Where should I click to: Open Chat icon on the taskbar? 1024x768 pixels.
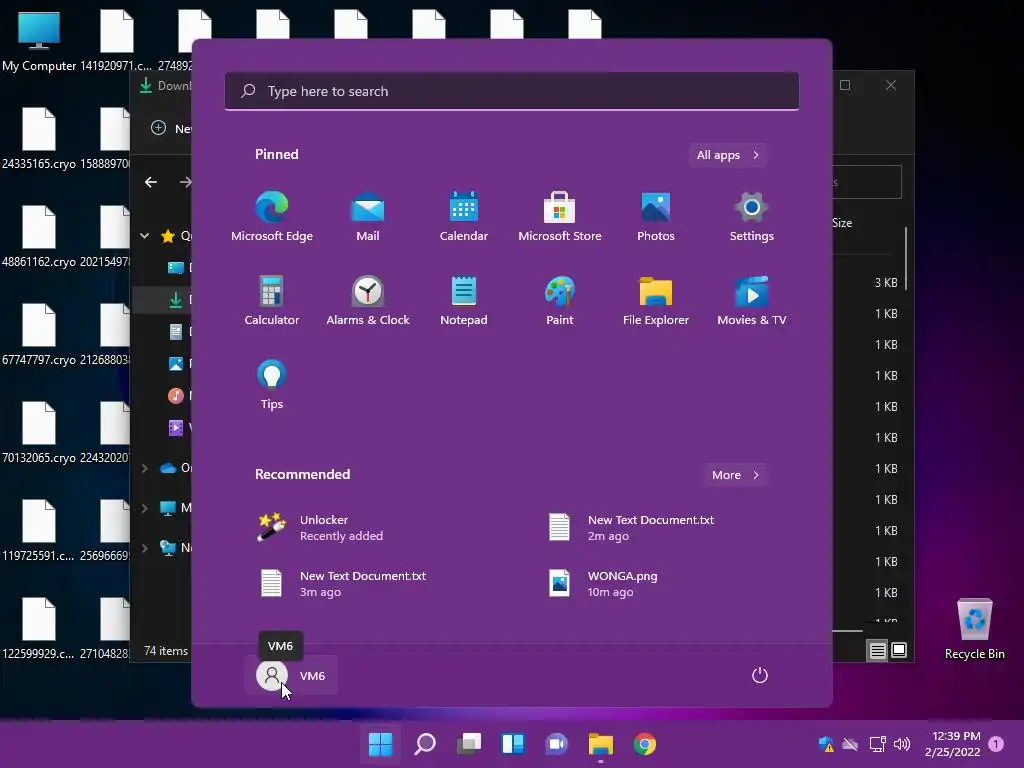pos(556,744)
